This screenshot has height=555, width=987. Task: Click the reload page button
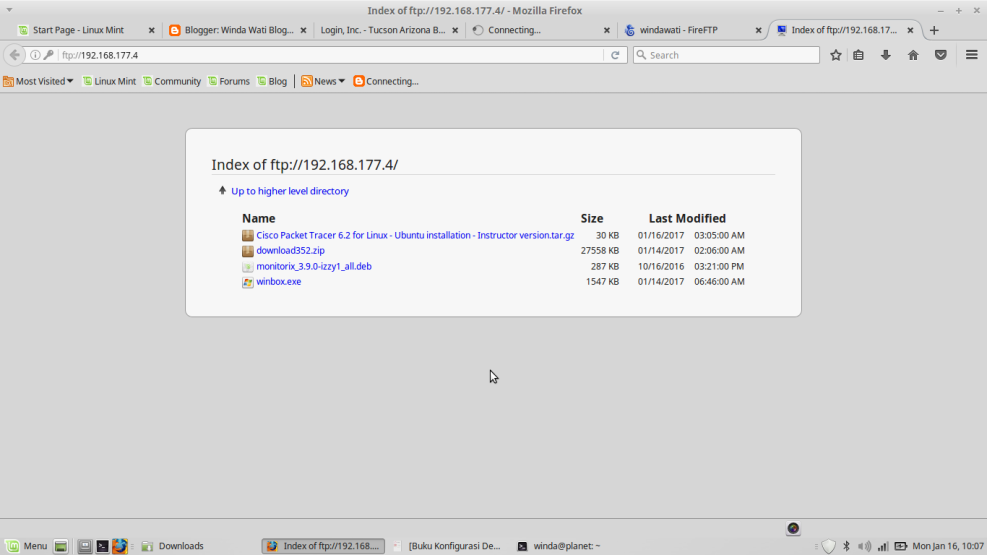(x=616, y=55)
